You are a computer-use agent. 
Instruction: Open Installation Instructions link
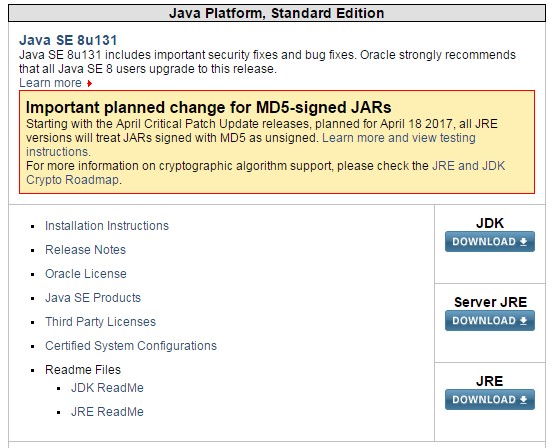(x=107, y=226)
